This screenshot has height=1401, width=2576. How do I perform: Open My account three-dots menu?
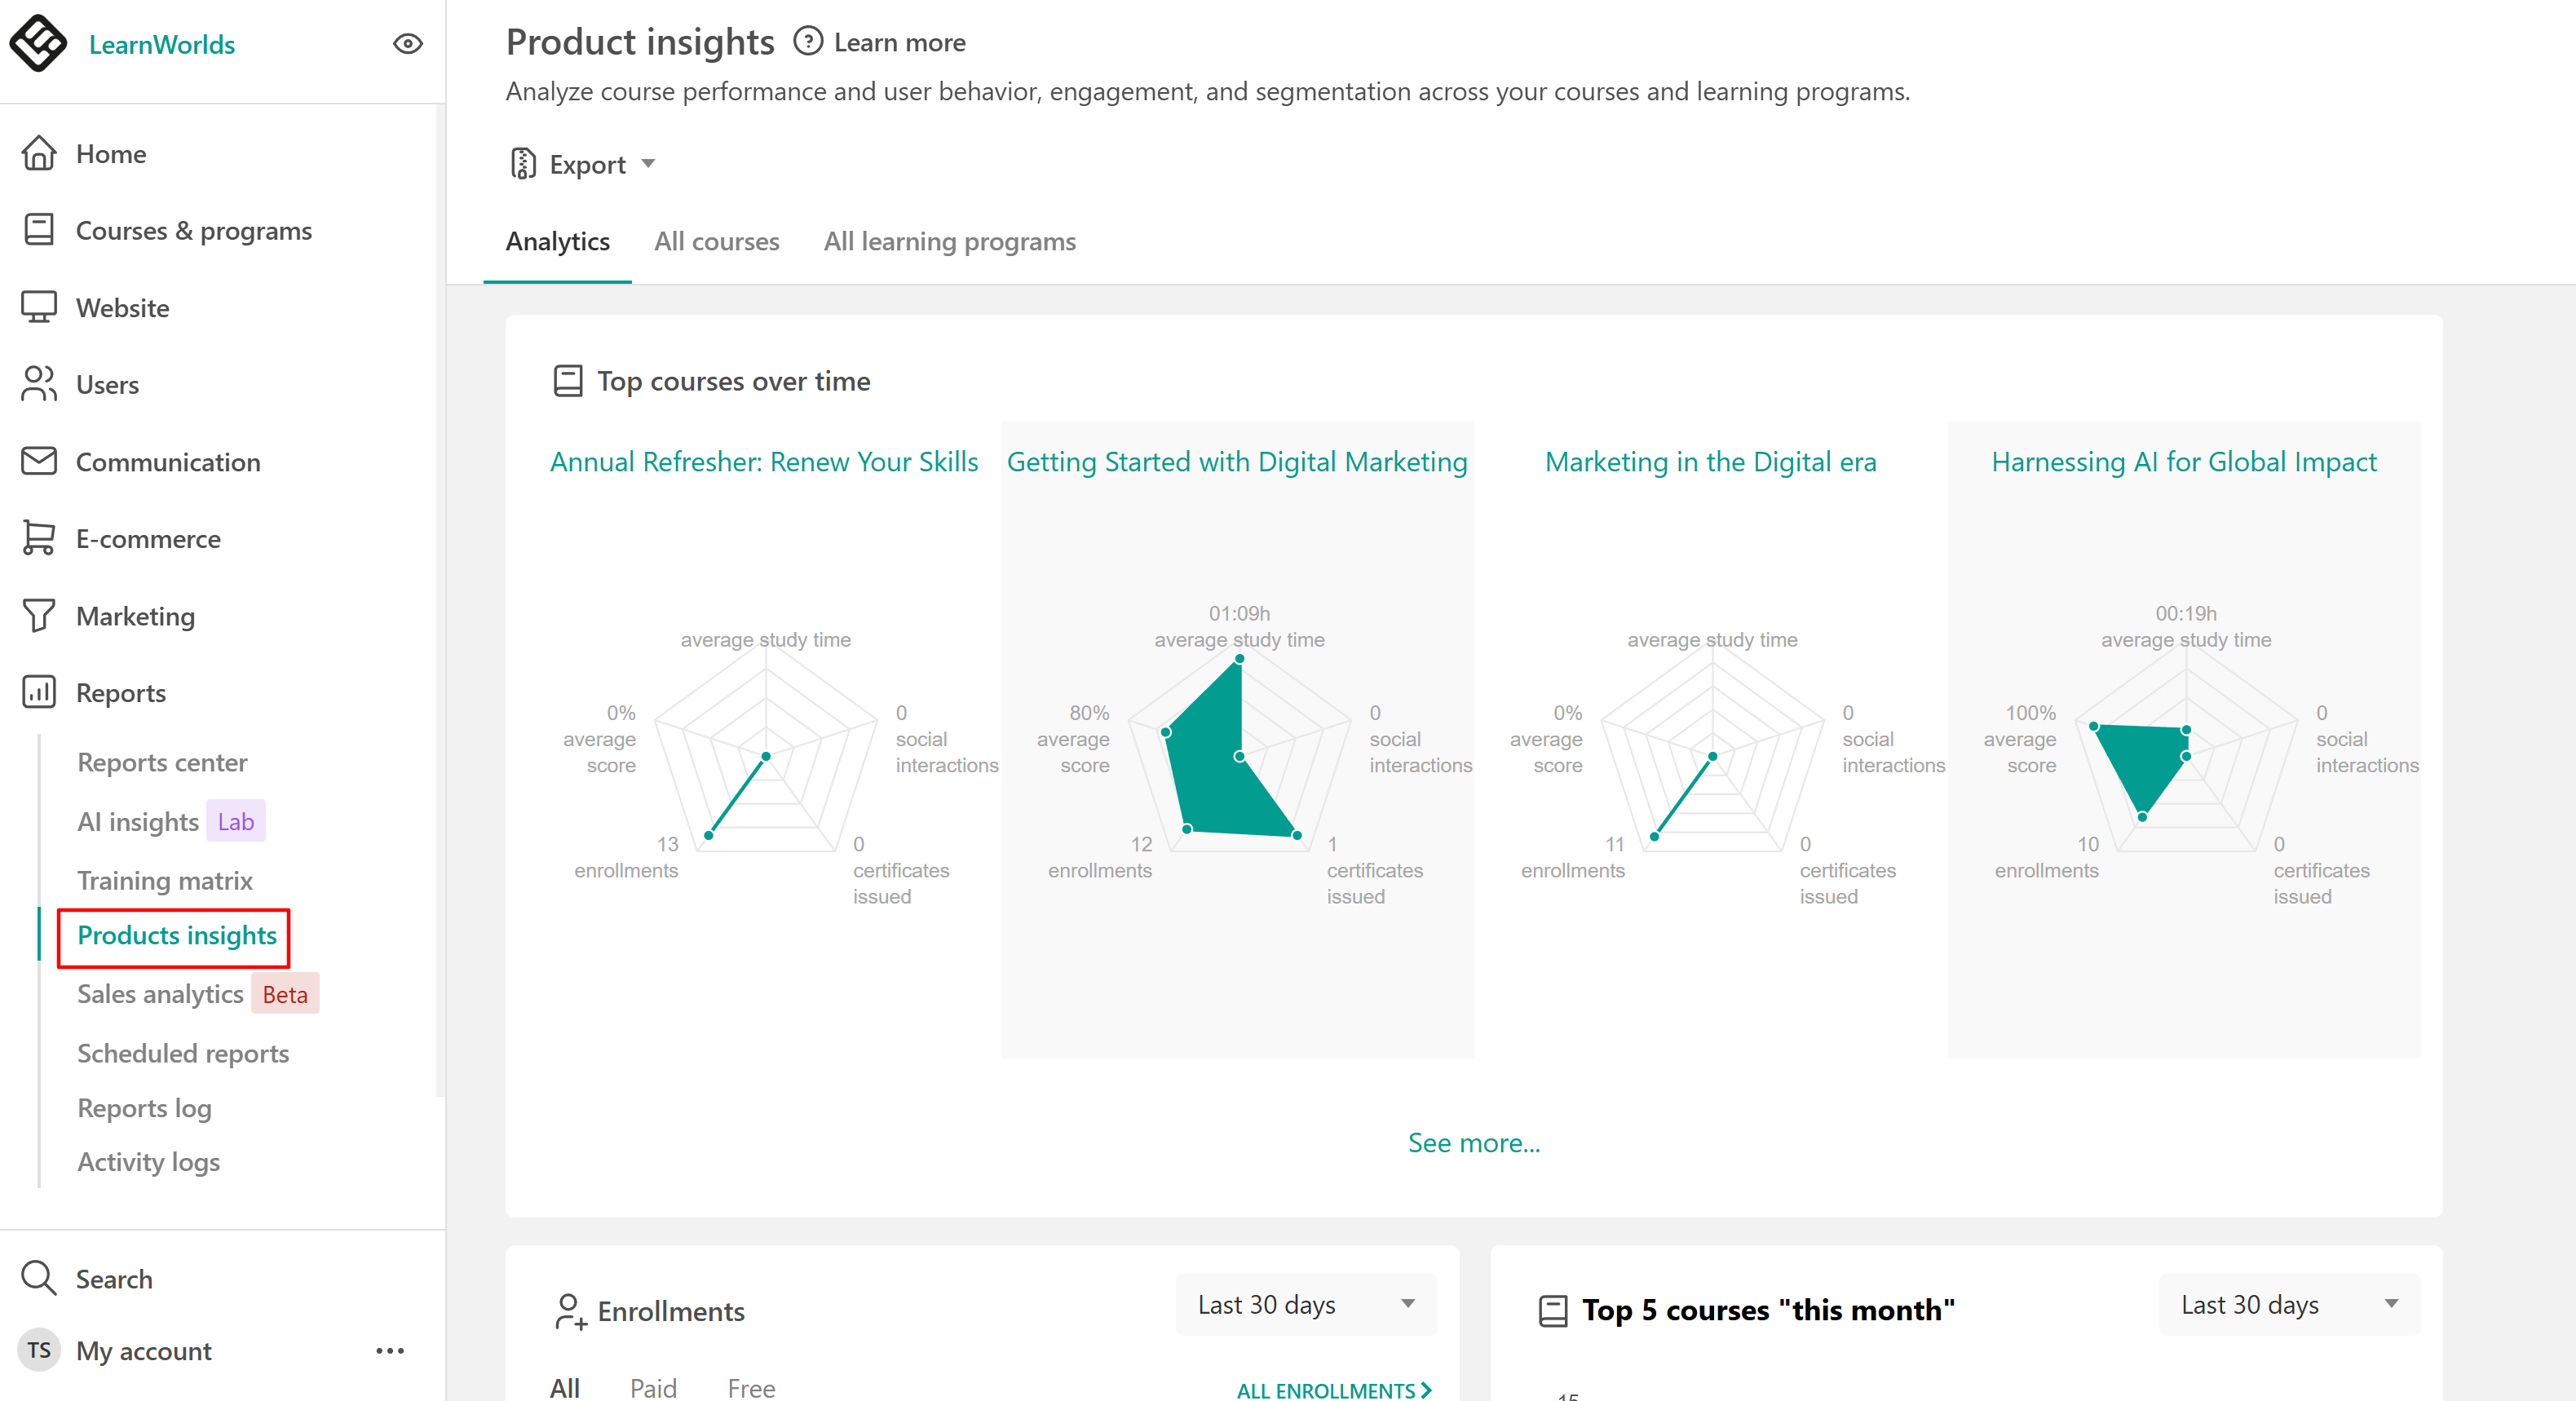pyautogui.click(x=390, y=1350)
